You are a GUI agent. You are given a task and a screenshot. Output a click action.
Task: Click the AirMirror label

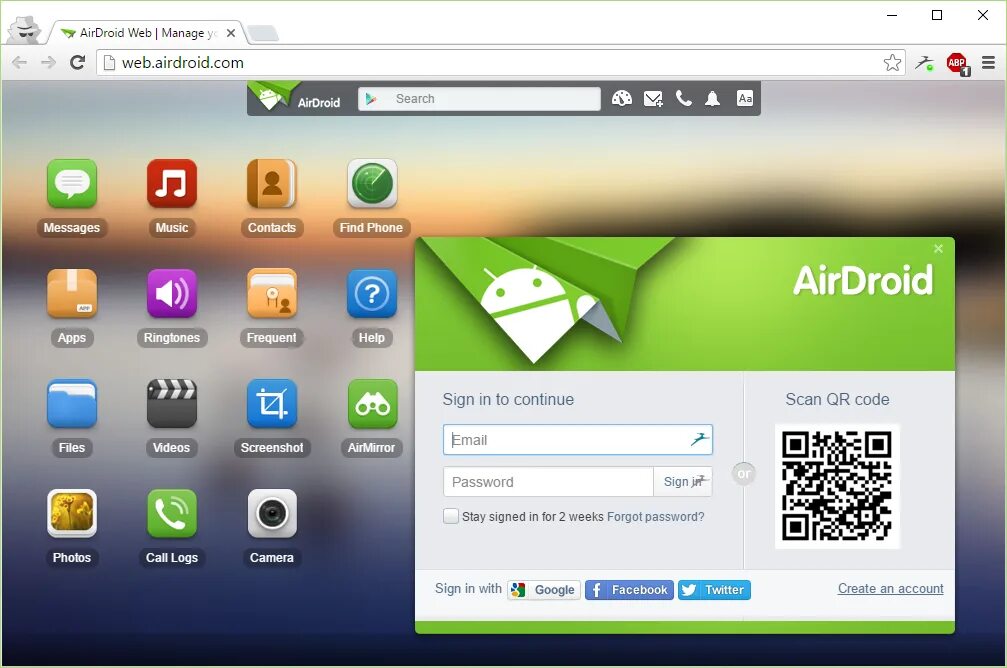coord(371,448)
